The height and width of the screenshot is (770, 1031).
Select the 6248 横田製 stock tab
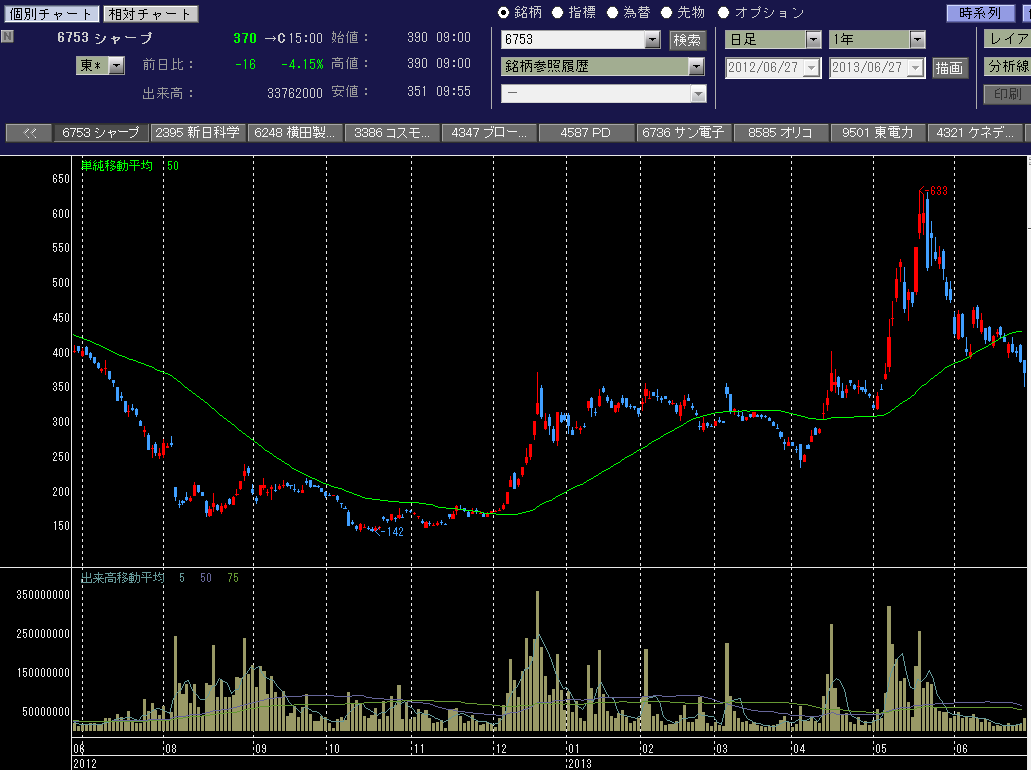295,133
